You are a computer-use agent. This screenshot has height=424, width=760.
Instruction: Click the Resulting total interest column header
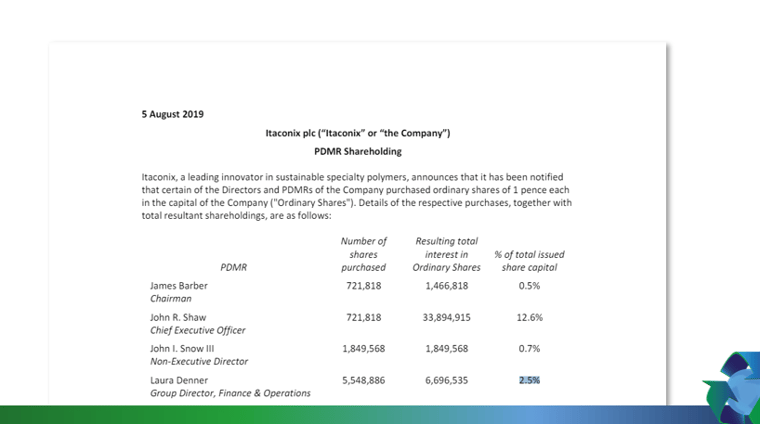tap(446, 254)
